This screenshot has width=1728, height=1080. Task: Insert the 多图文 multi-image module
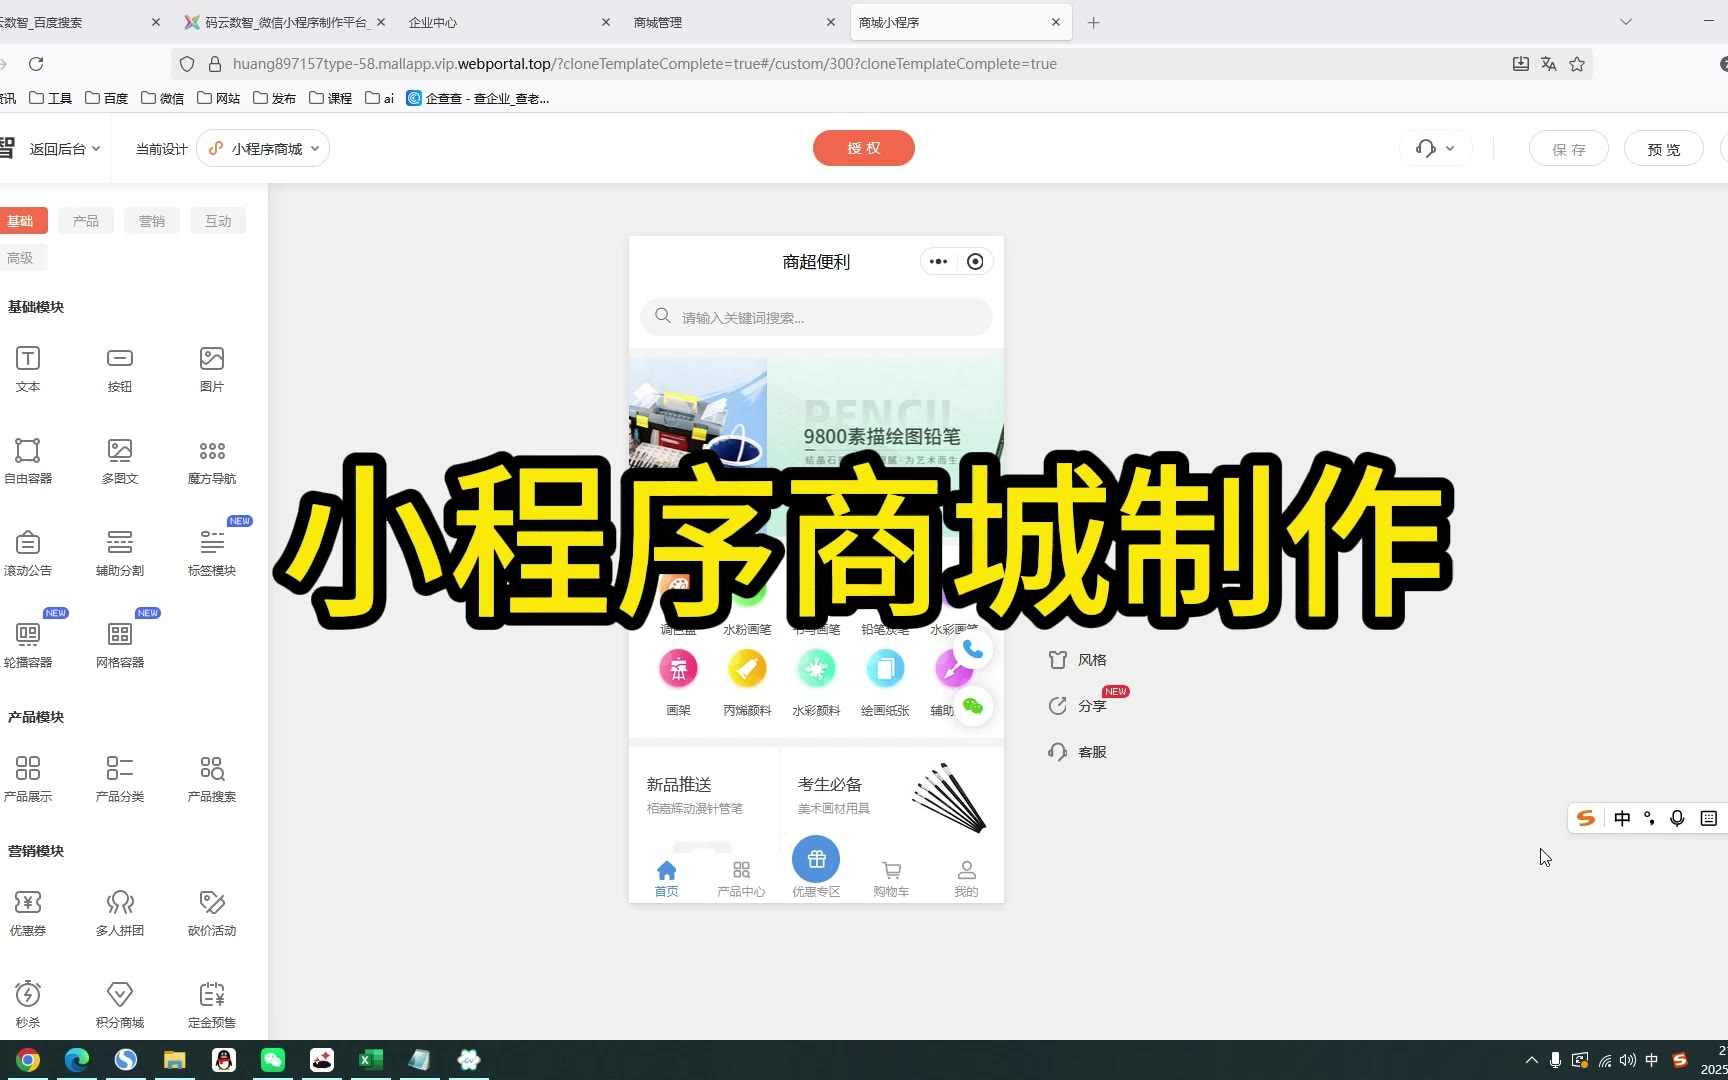tap(120, 461)
